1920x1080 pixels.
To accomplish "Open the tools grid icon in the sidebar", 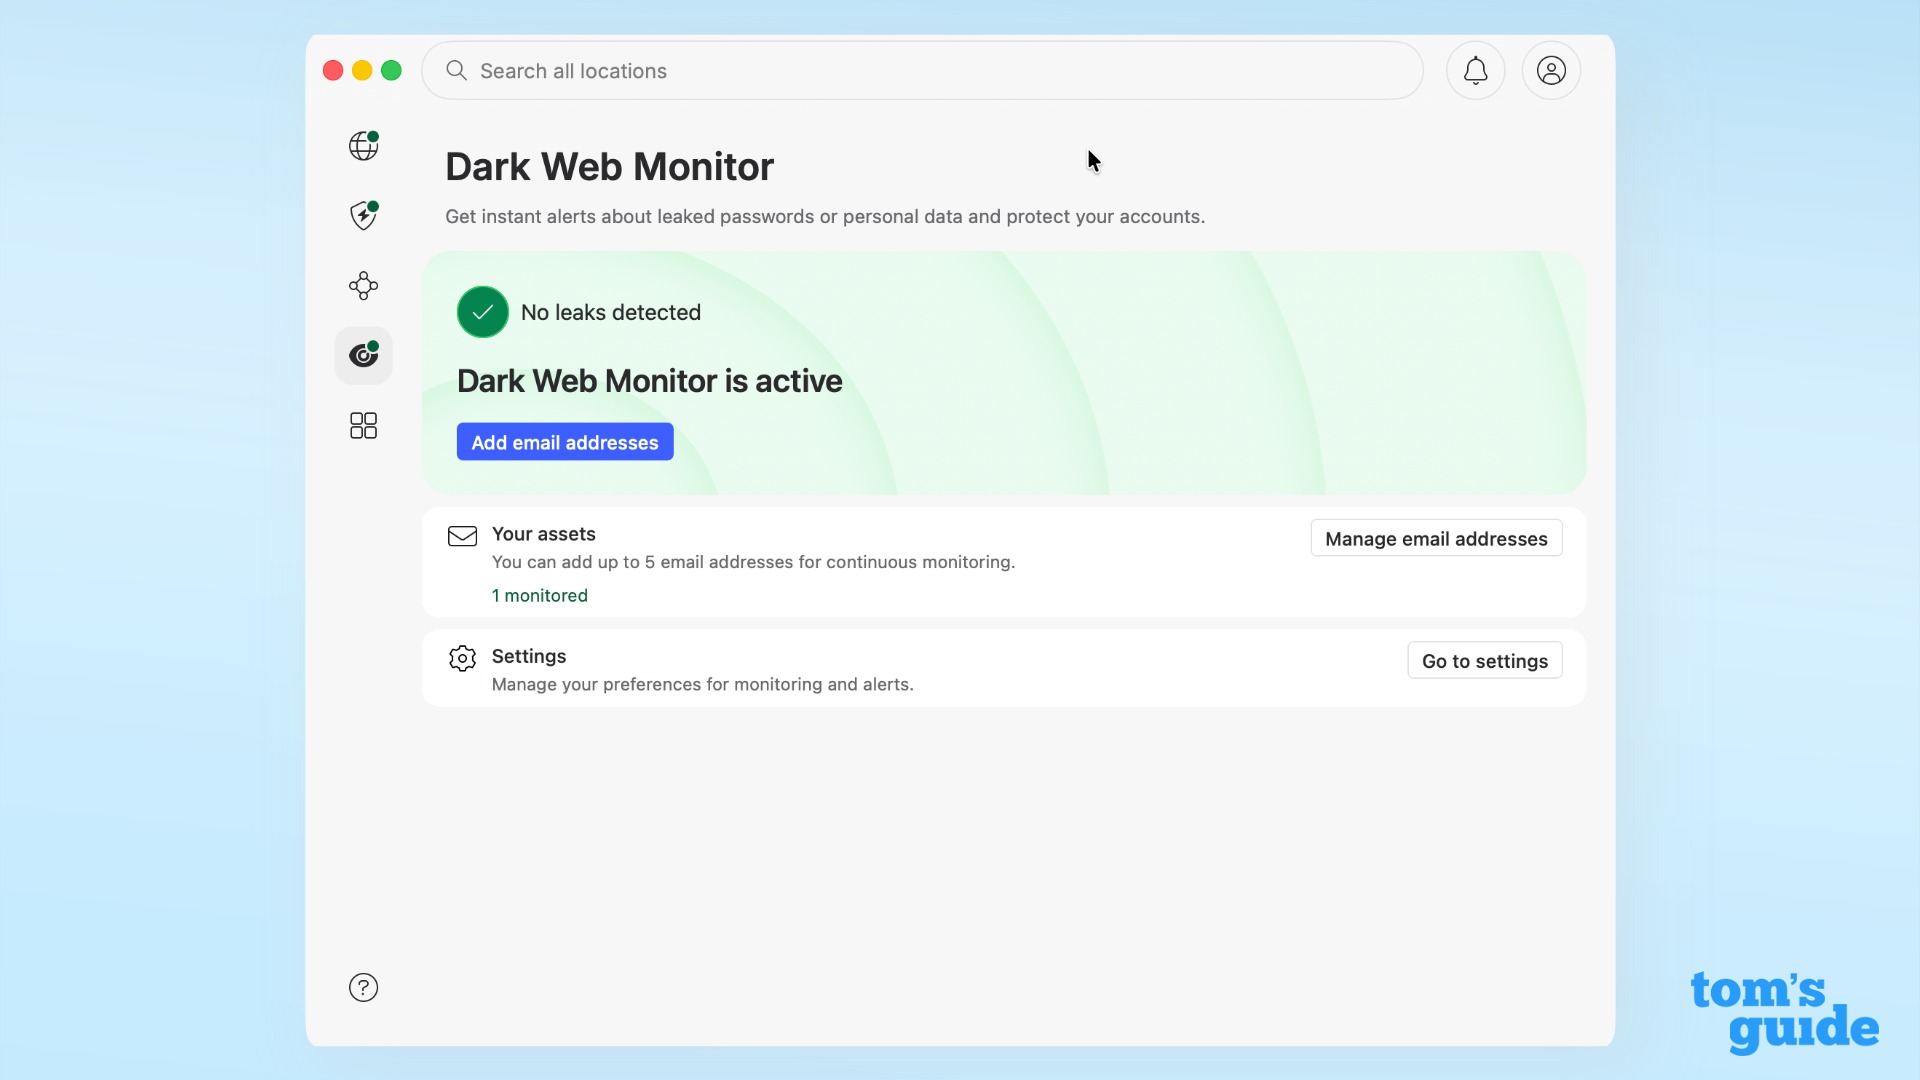I will pyautogui.click(x=363, y=425).
